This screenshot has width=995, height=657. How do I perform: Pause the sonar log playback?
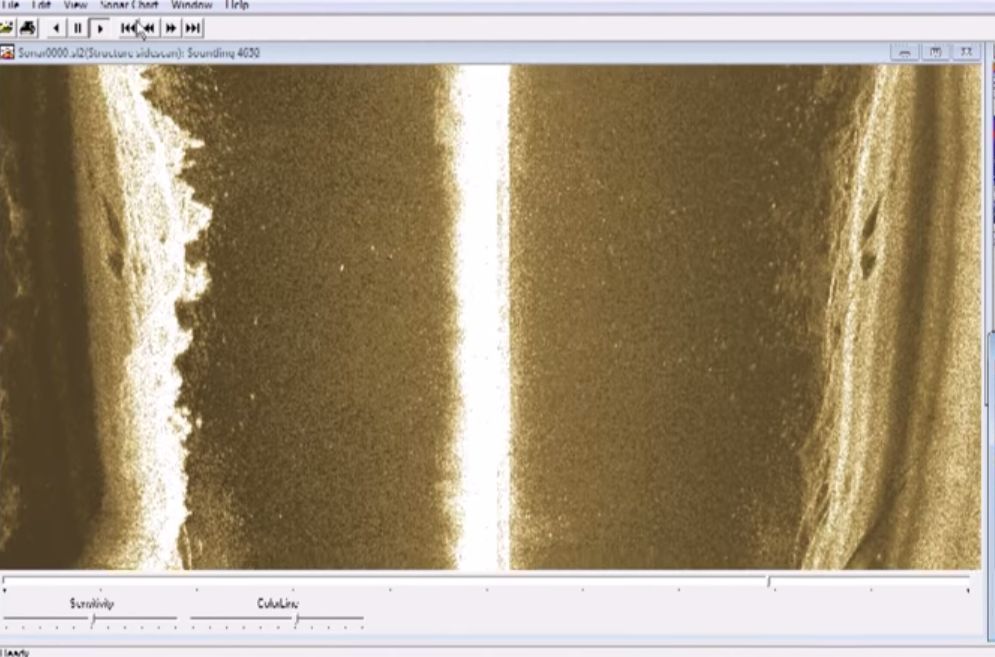click(78, 28)
